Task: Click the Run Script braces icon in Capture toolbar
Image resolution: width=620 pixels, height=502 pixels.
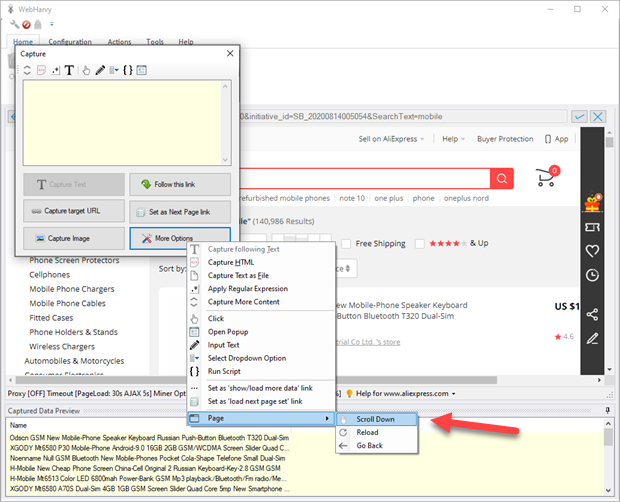Action: pos(126,70)
